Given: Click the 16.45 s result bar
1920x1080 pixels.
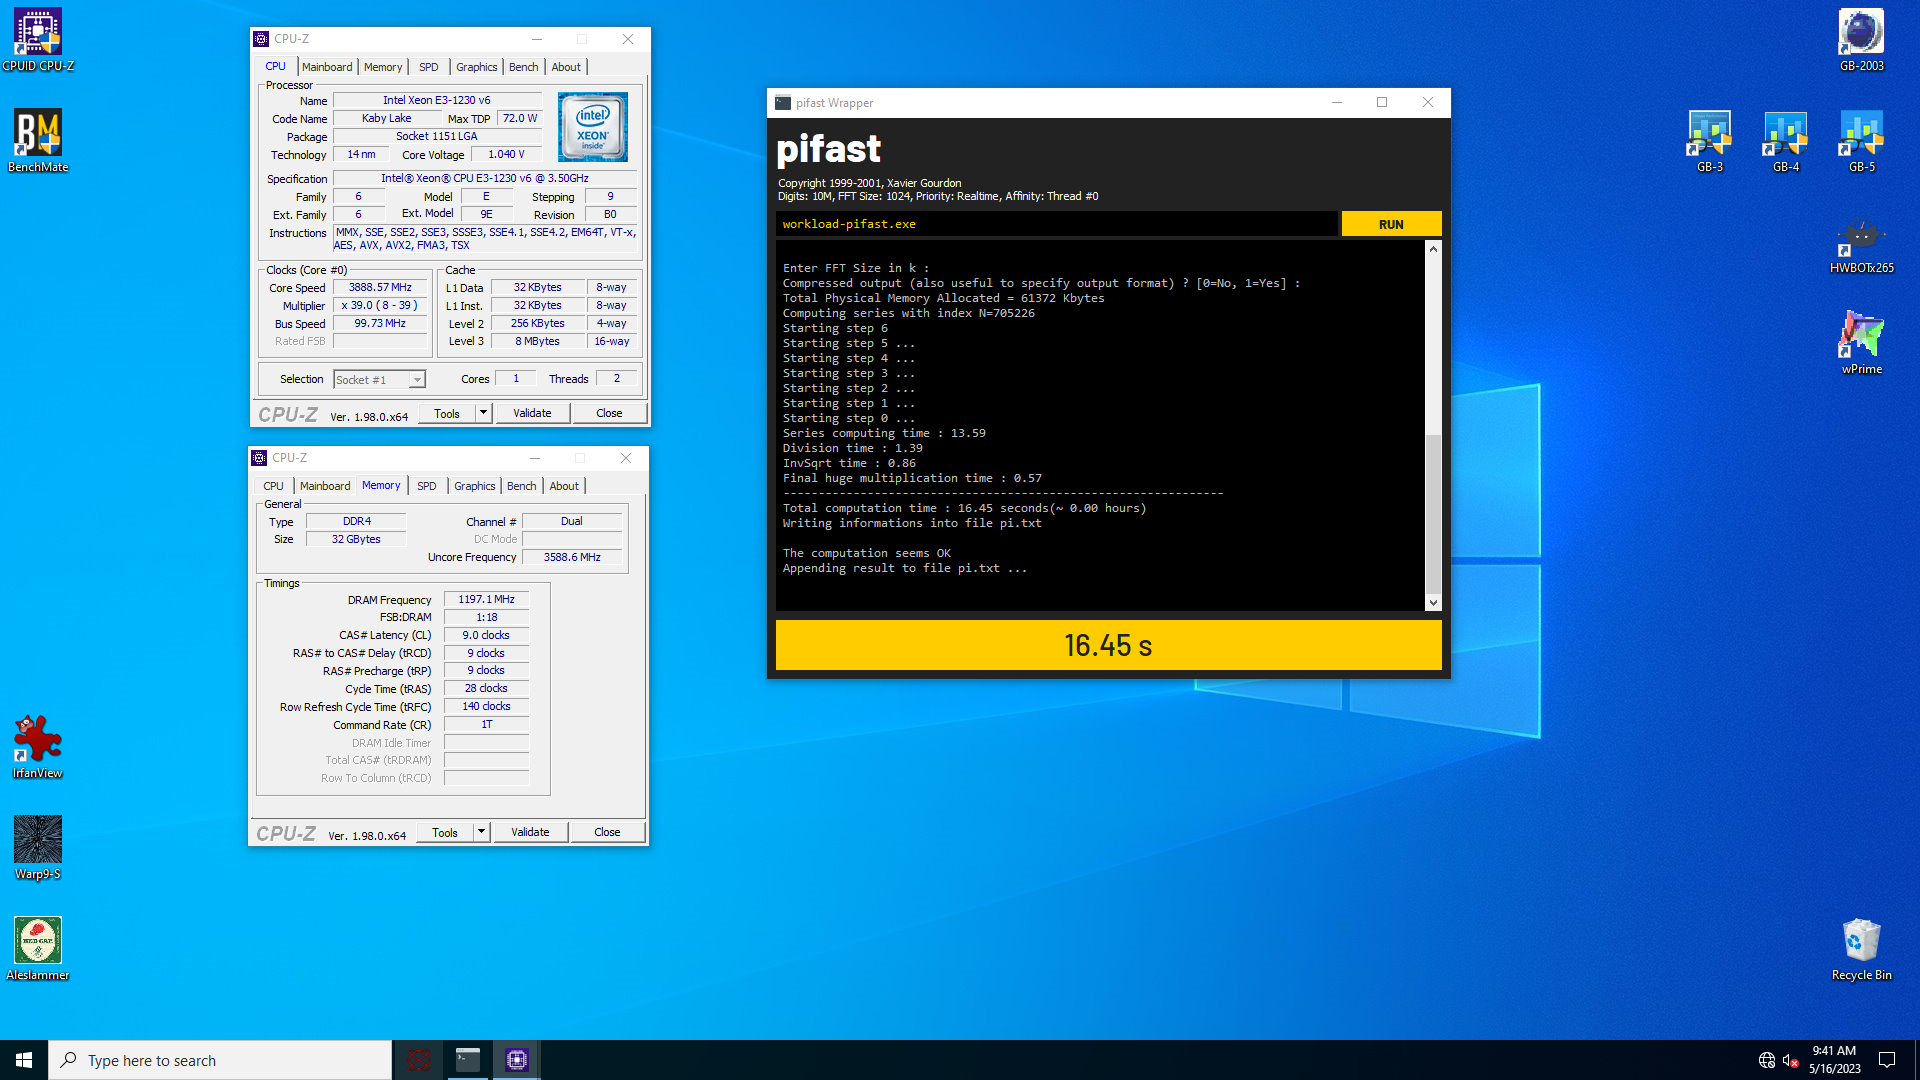Looking at the screenshot, I should [1108, 645].
